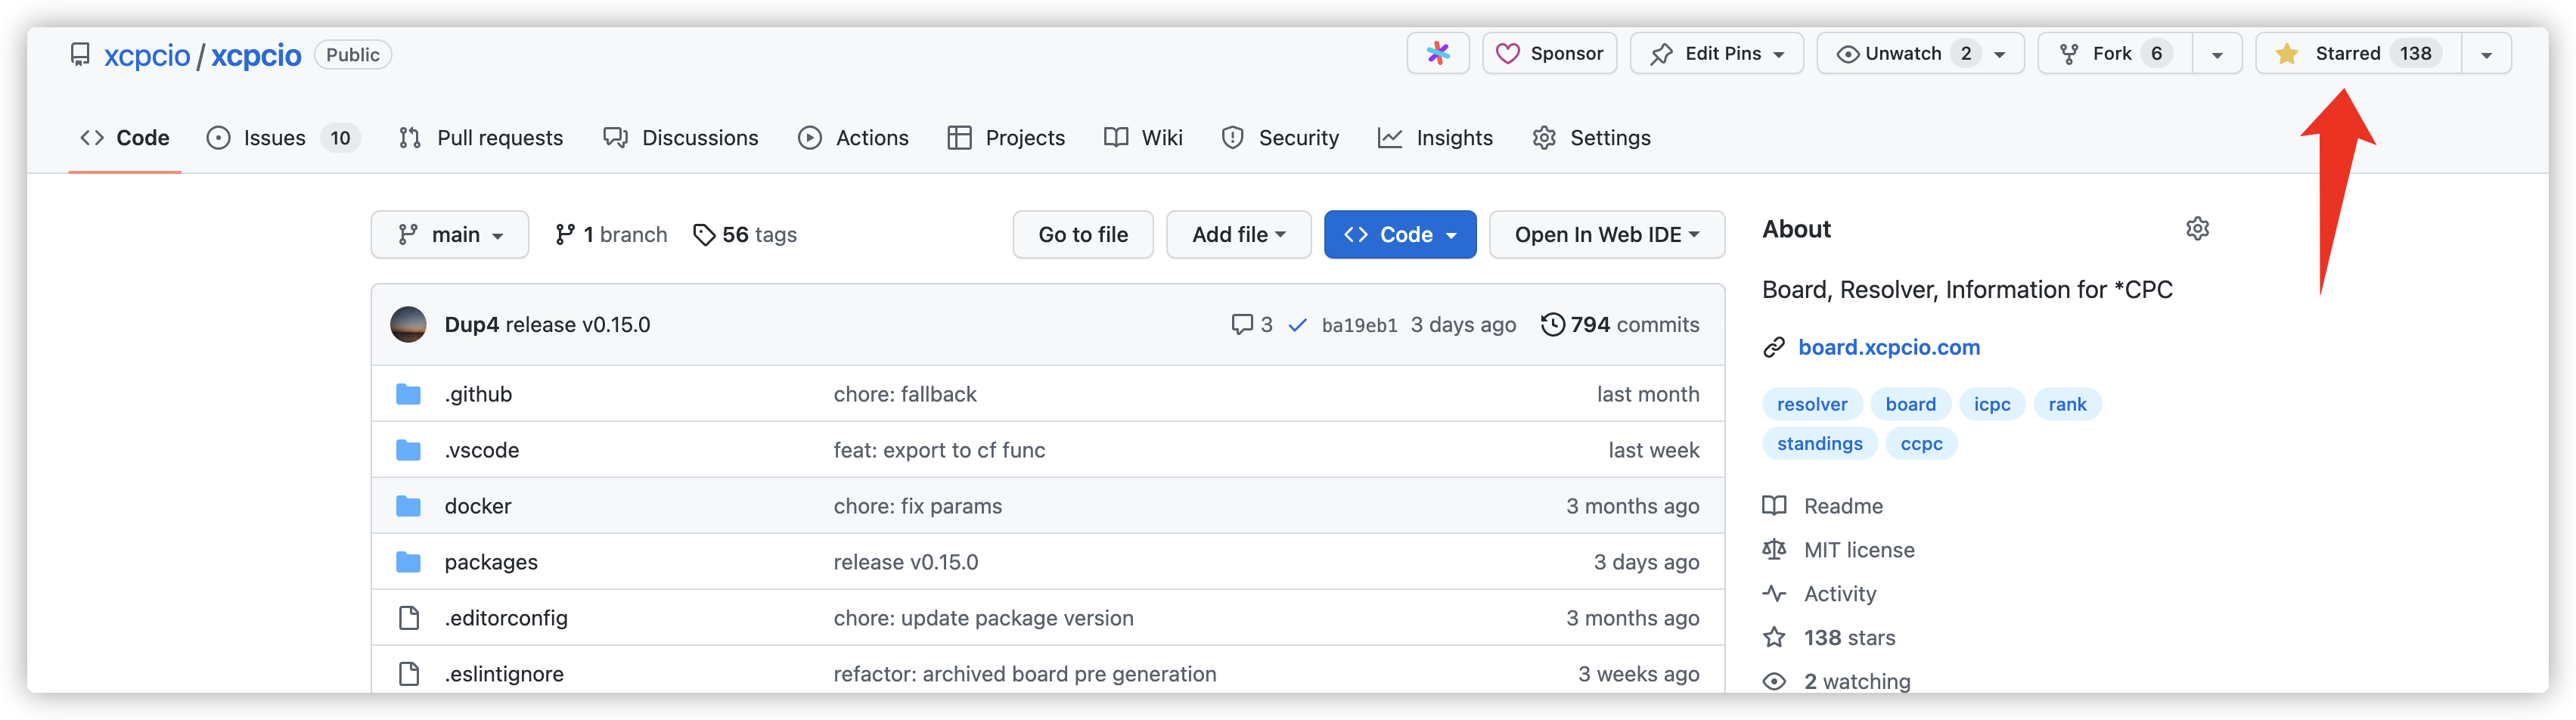View the 794 commits history
This screenshot has width=2576, height=720.
pos(1620,325)
